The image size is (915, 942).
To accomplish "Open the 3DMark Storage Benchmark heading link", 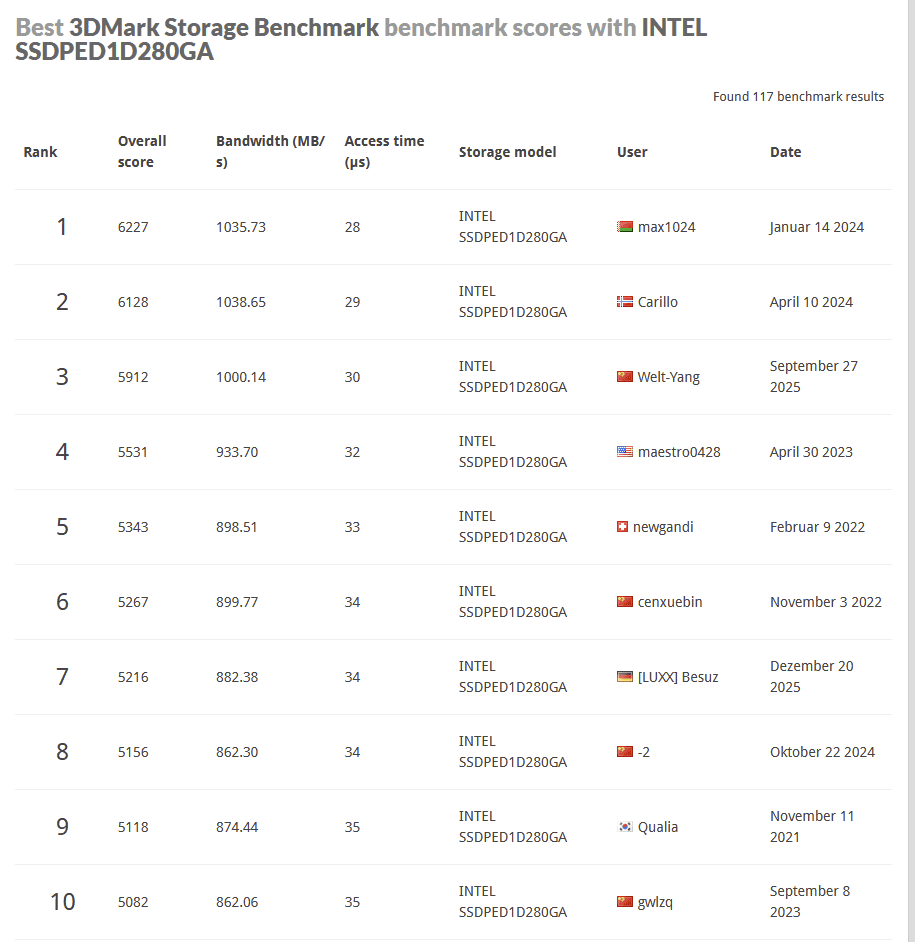I will click(x=224, y=27).
